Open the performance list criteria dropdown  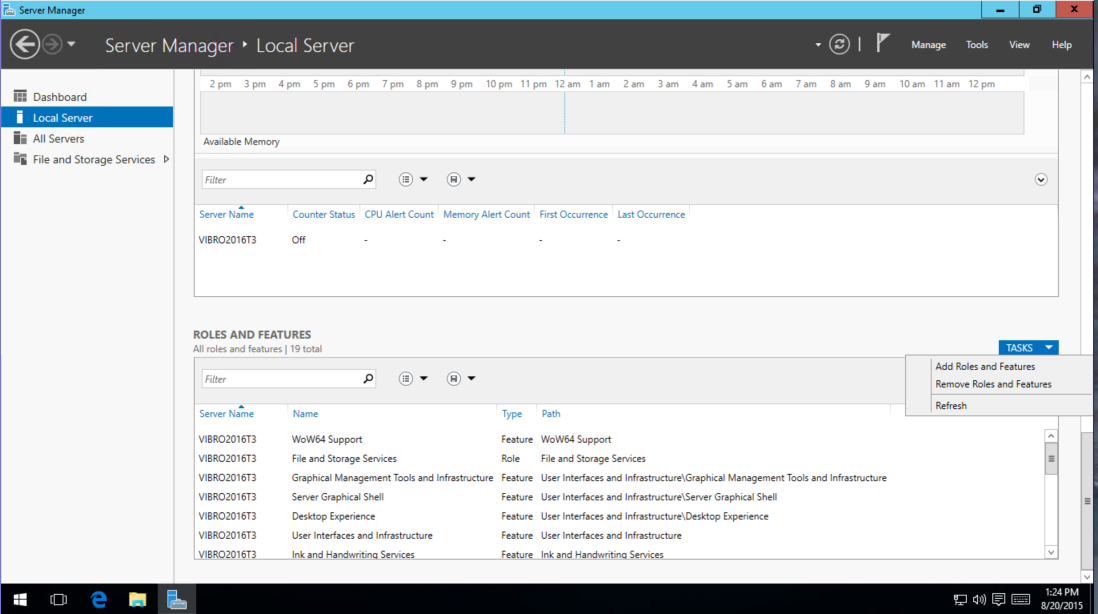[x=413, y=179]
